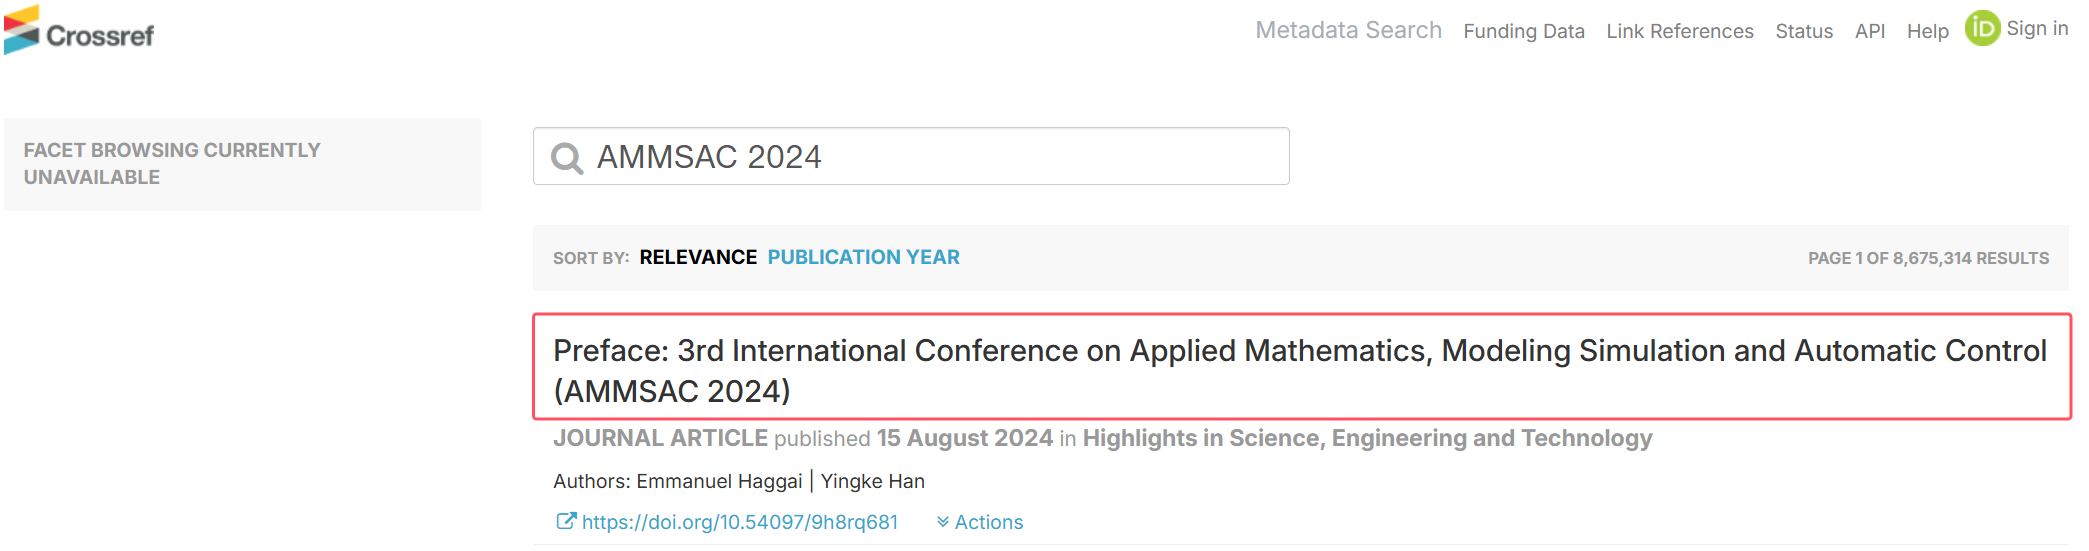Open the Status link
The height and width of the screenshot is (551, 2089).
tap(1804, 31)
